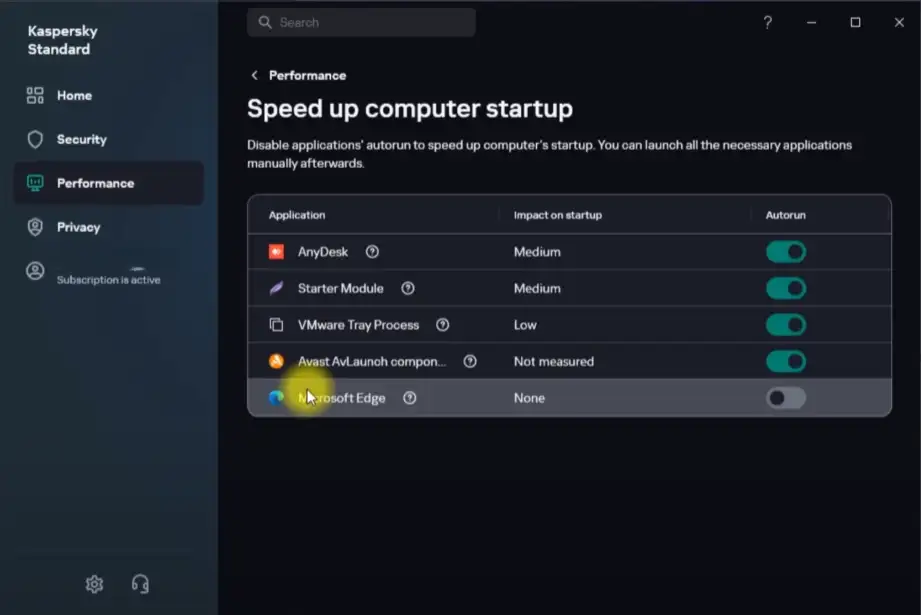The width and height of the screenshot is (921, 615).
Task: Click the AnyDesk application icon
Action: click(277, 252)
